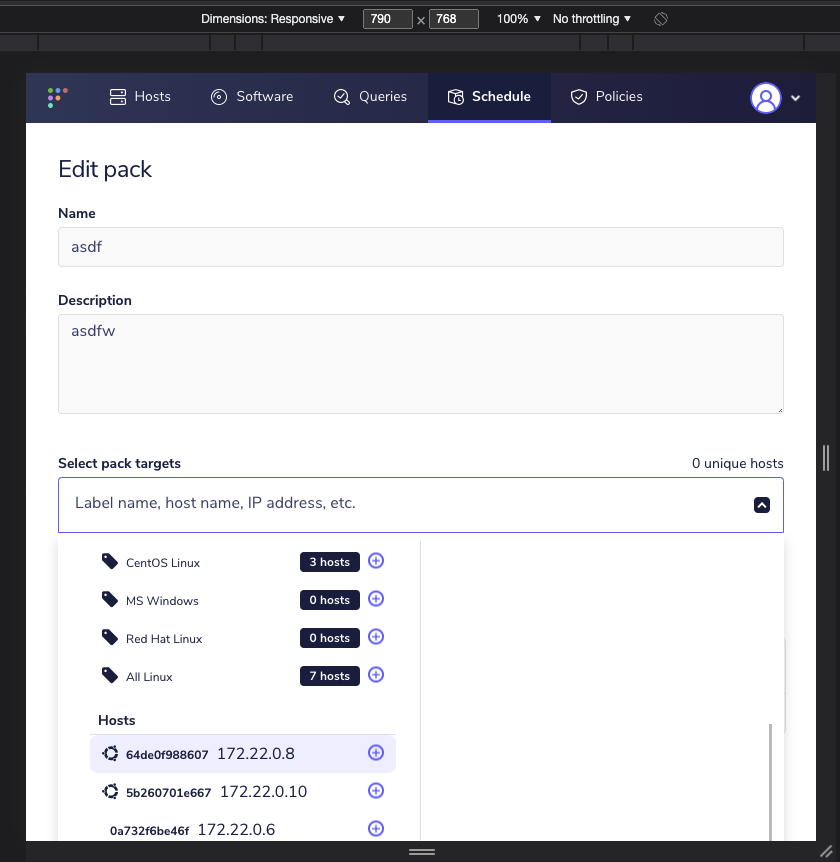Click the viewport width field 790
The image size is (840, 862).
click(388, 19)
